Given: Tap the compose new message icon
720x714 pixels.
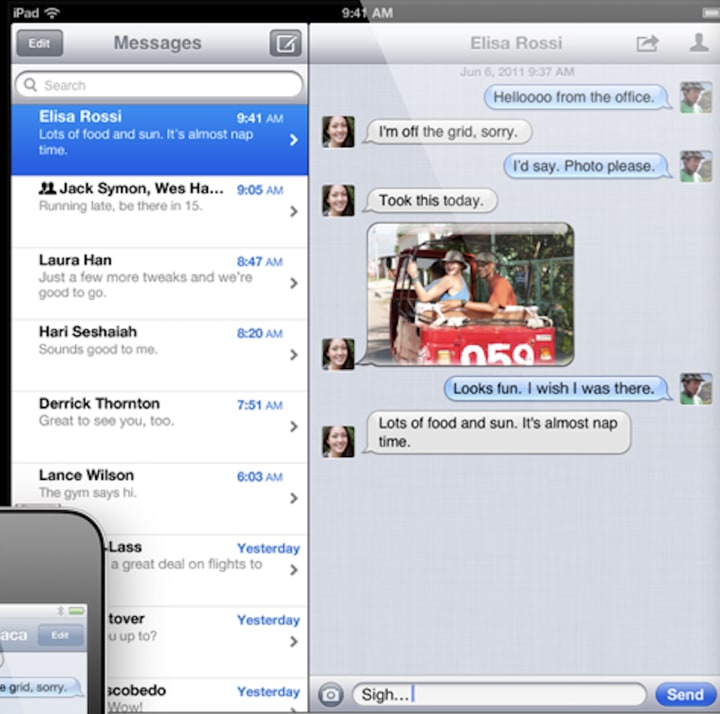Looking at the screenshot, I should pos(286,43).
